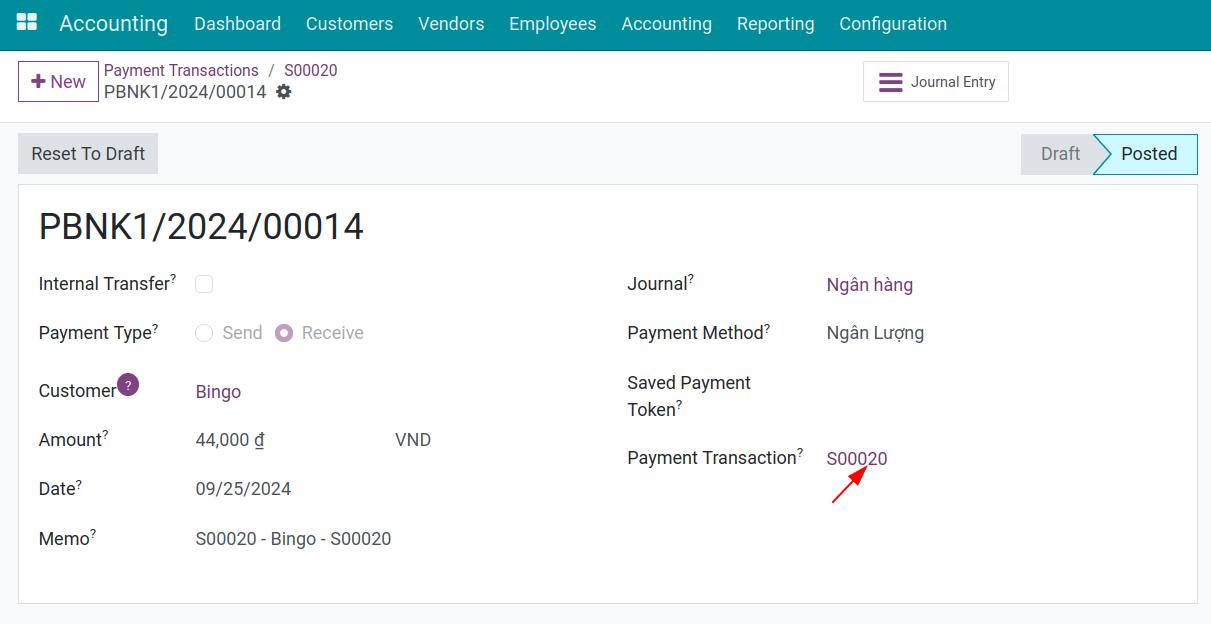
Task: Click the Saved Payment Token label
Action: (x=689, y=396)
